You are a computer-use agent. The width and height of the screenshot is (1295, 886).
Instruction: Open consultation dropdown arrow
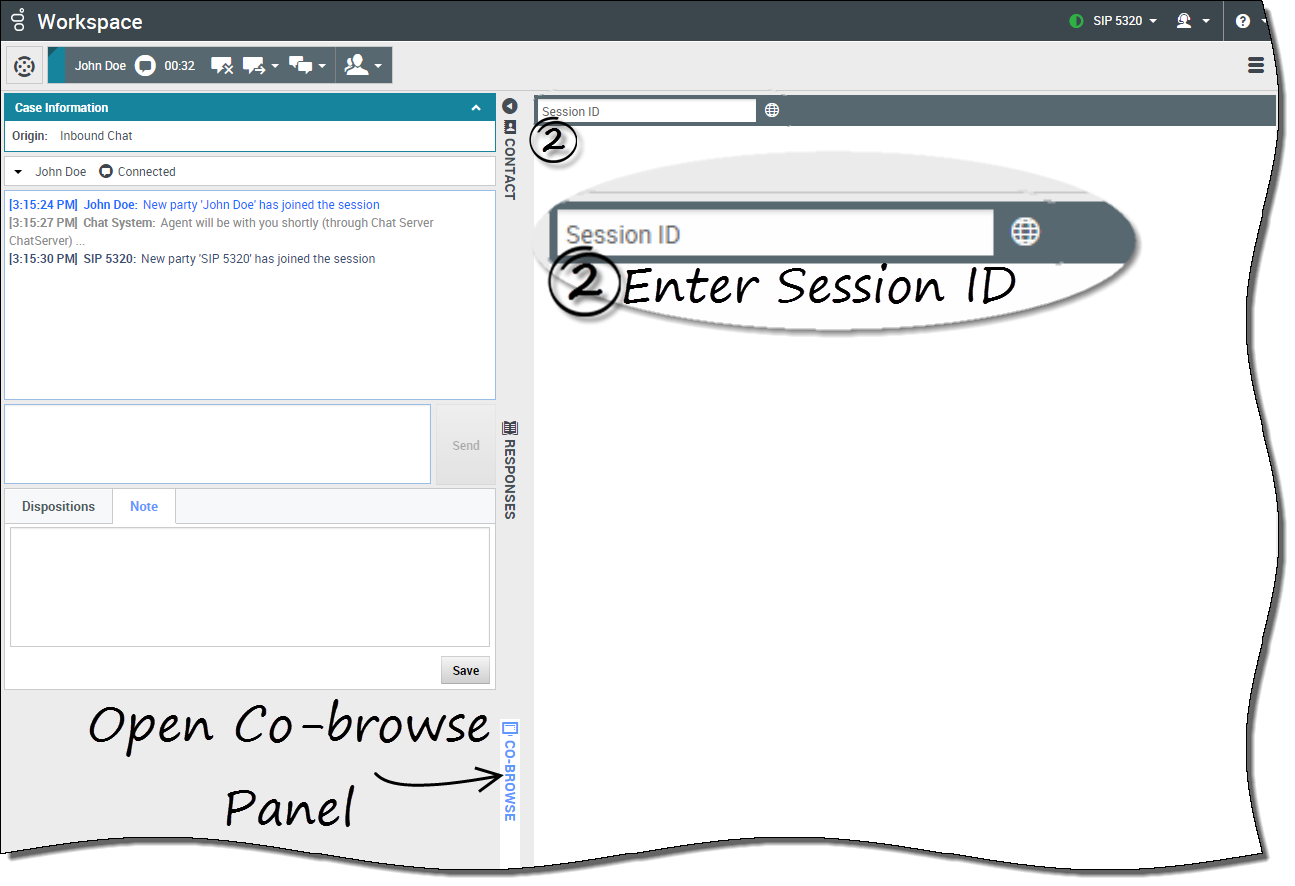(378, 67)
